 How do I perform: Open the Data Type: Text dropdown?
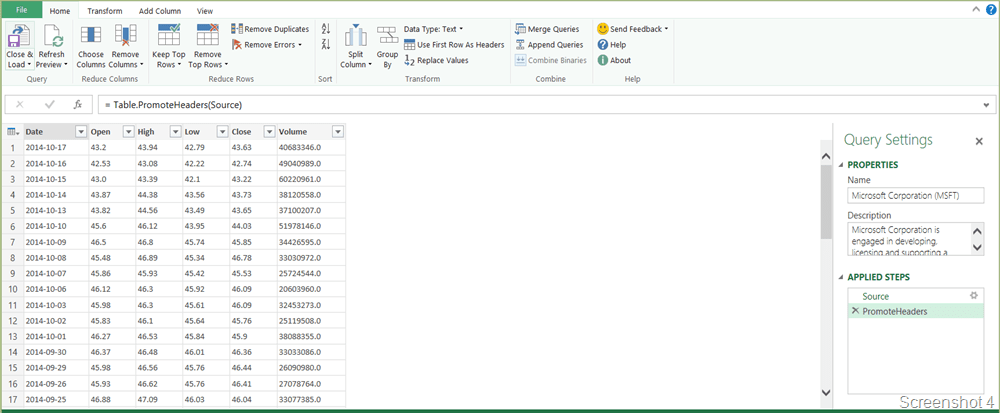(433, 29)
